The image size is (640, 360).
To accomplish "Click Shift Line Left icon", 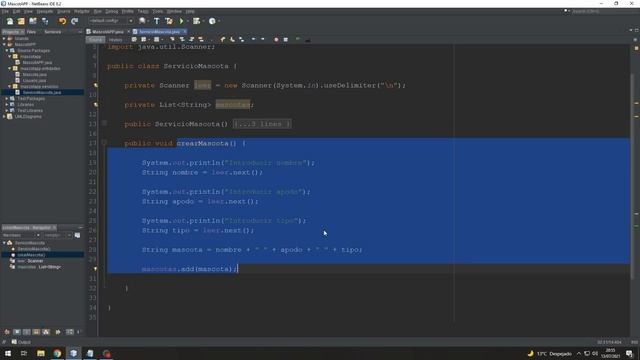I will [253, 40].
